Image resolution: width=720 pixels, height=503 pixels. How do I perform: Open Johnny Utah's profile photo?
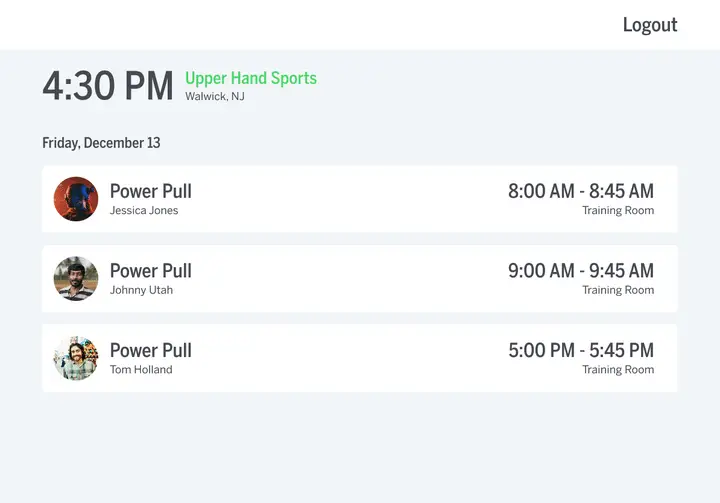coord(76,278)
